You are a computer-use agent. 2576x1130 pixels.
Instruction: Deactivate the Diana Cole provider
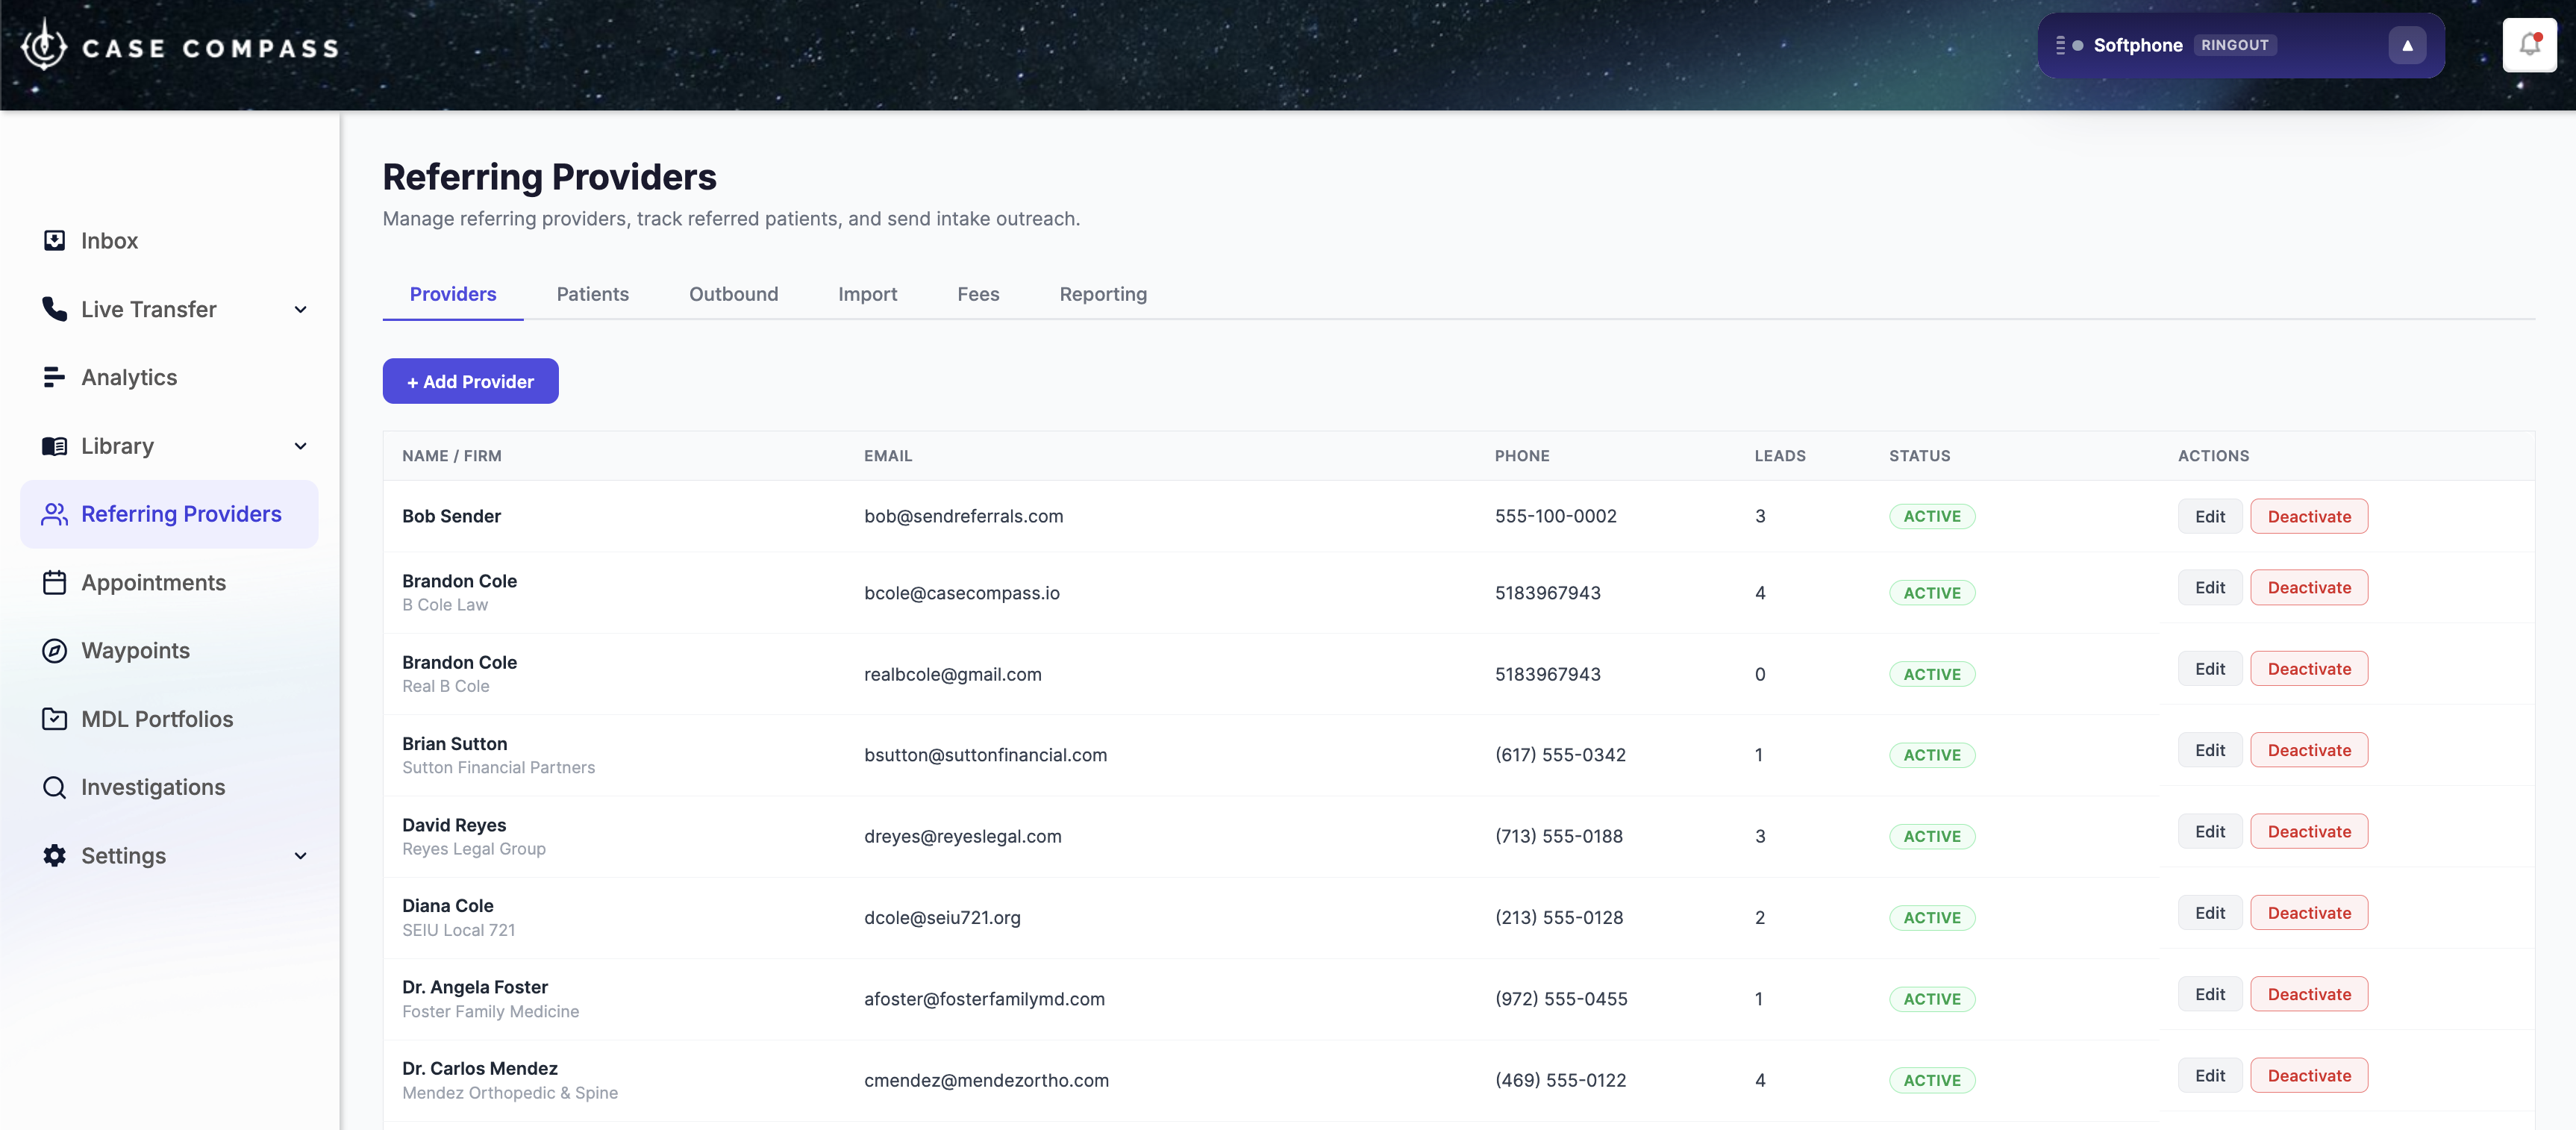[x=2308, y=913]
